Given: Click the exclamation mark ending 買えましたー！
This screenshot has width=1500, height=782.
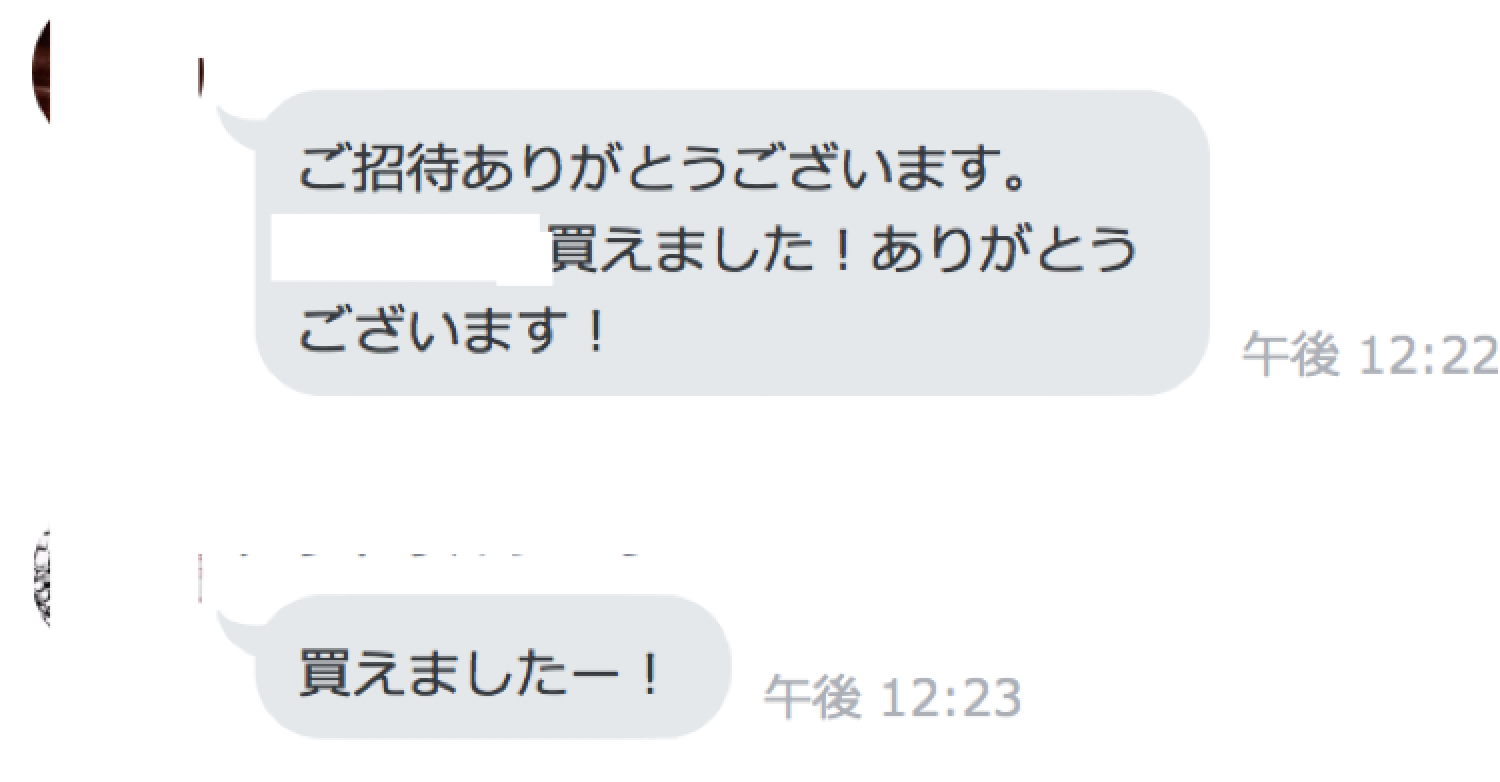Looking at the screenshot, I should click(648, 676).
